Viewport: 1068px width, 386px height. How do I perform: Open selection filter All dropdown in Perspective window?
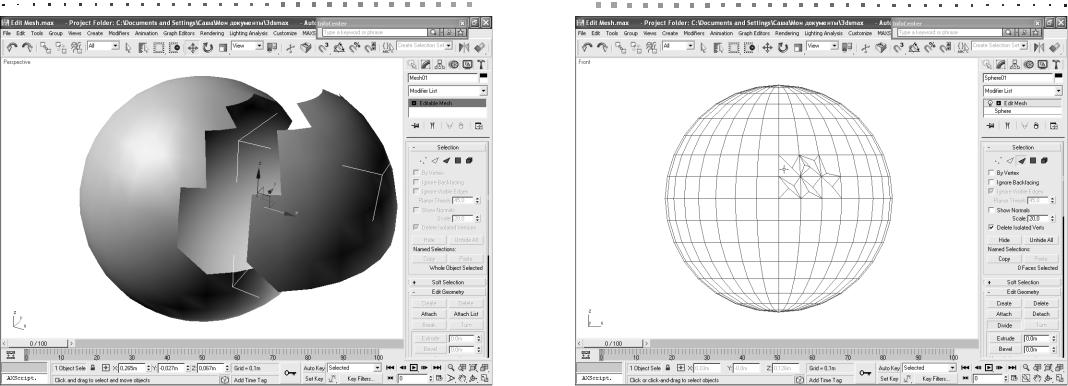click(x=116, y=46)
